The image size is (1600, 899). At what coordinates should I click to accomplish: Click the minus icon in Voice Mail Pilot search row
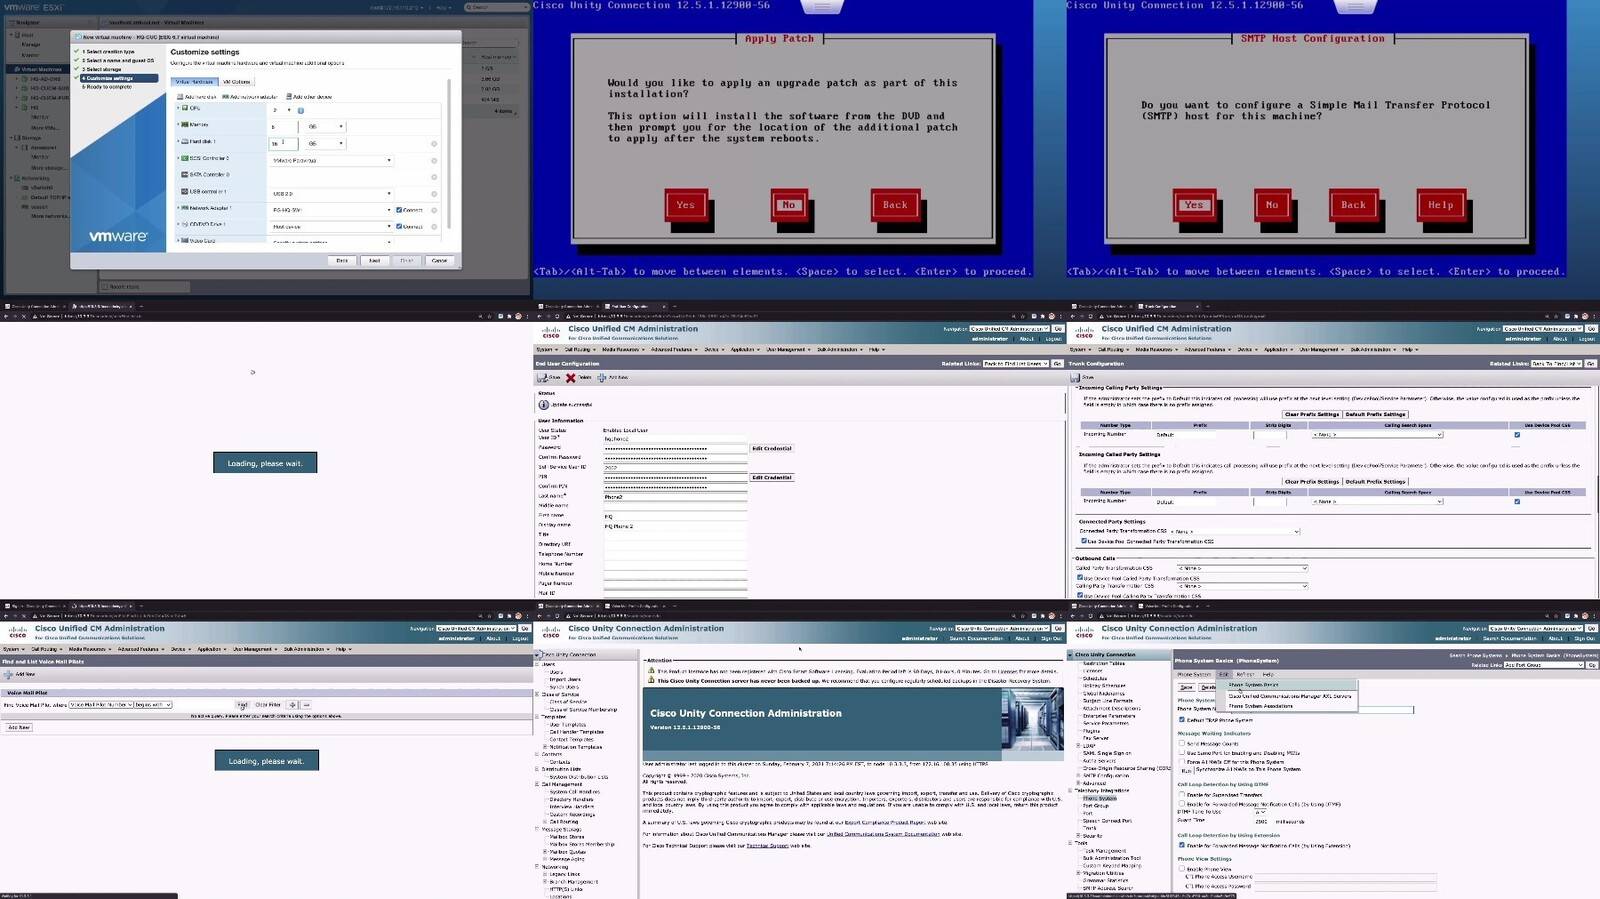(x=306, y=705)
